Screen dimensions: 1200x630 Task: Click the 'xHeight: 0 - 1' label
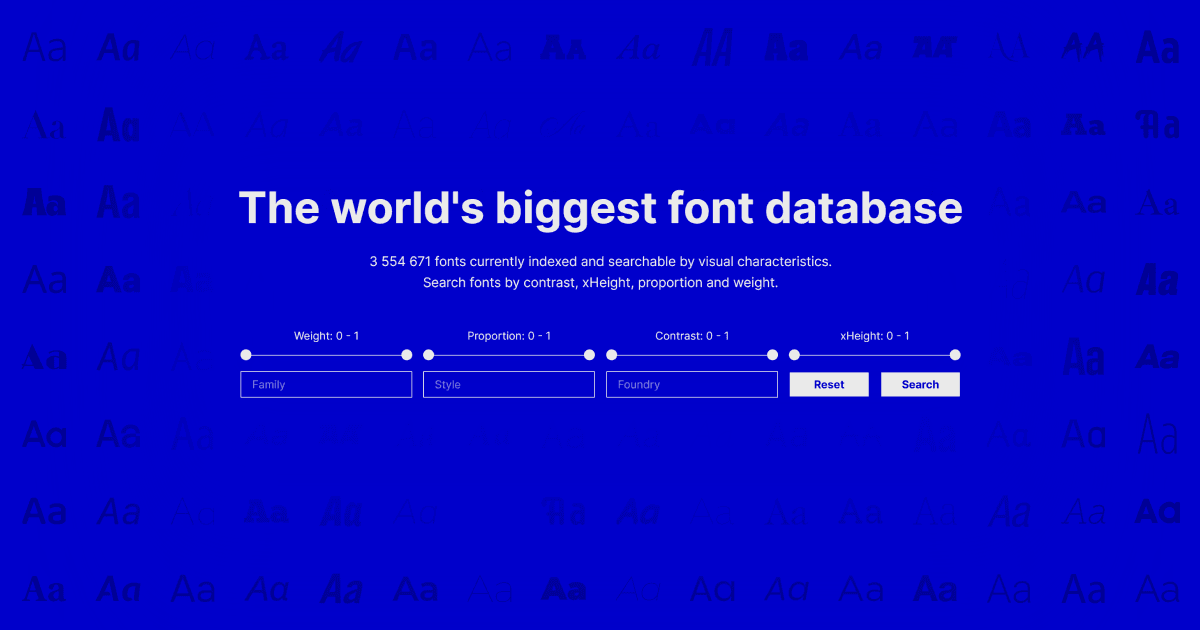875,336
